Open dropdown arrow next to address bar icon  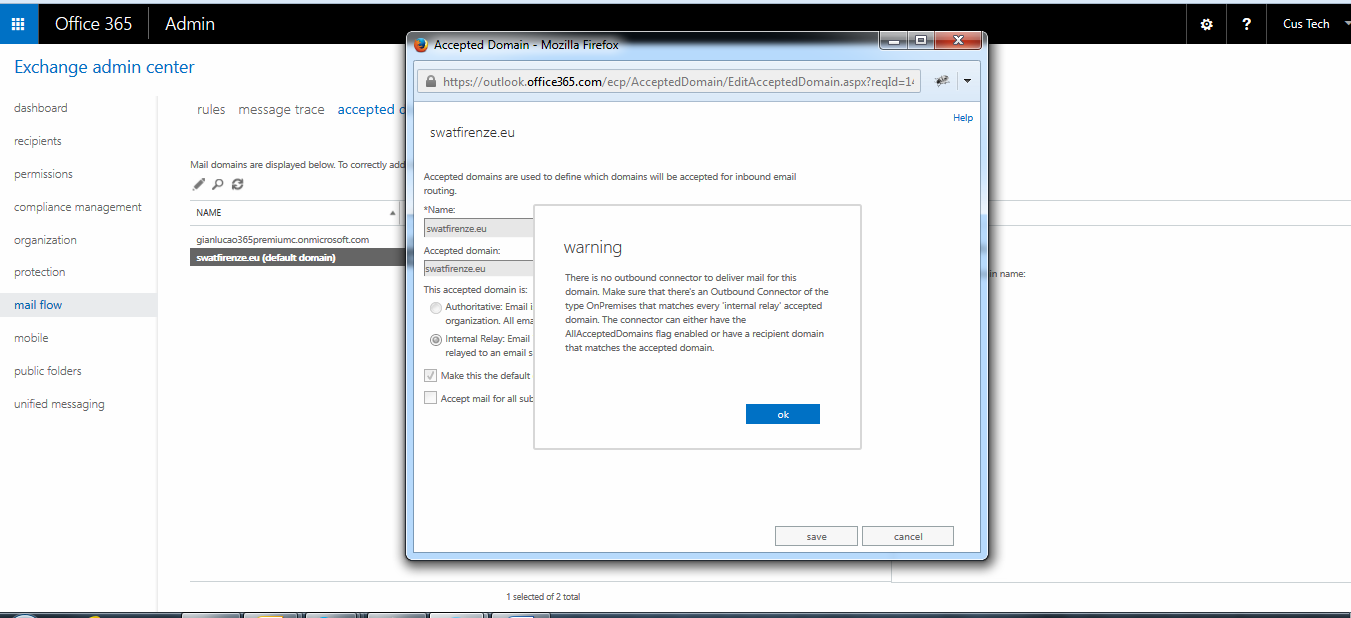[967, 82]
